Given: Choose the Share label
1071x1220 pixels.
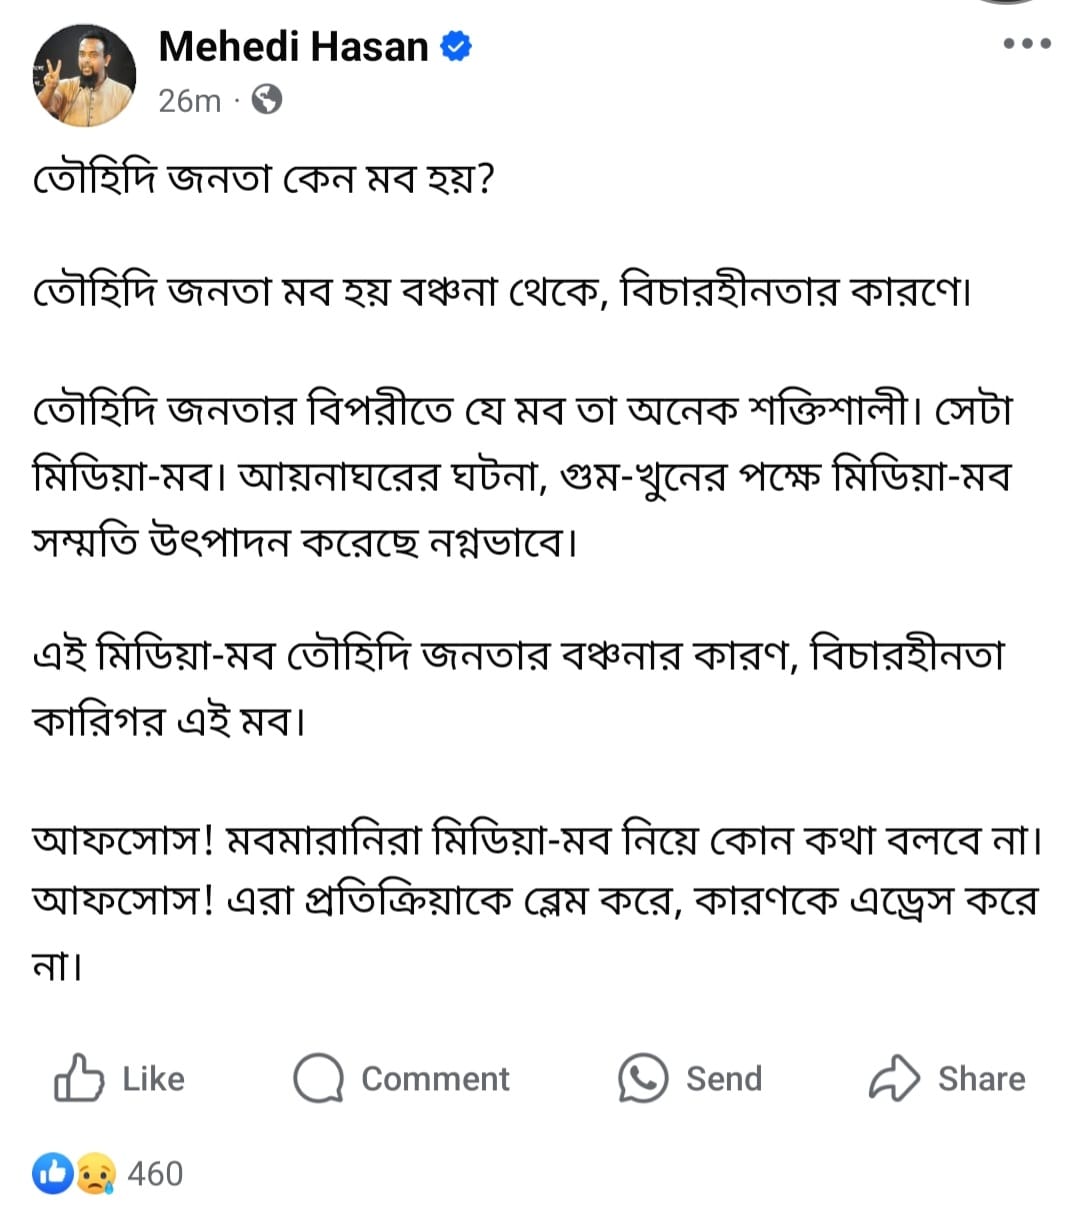Looking at the screenshot, I should 981,1079.
